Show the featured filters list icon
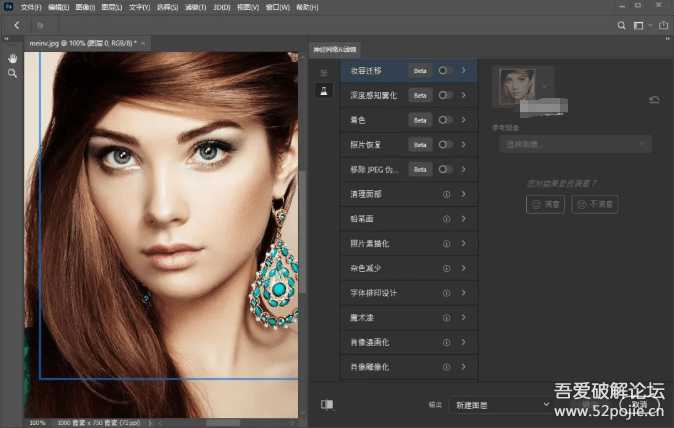The height and width of the screenshot is (428, 674). click(324, 72)
